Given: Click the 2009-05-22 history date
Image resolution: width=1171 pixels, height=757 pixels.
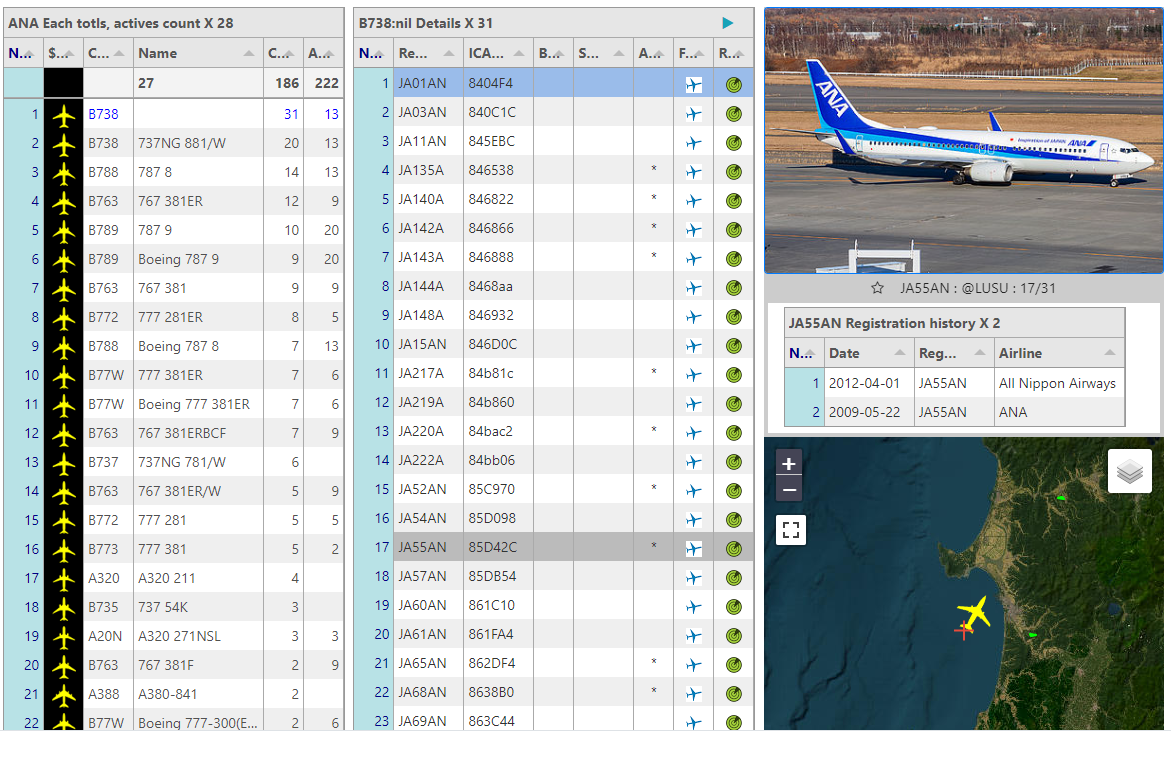Looking at the screenshot, I should [864, 412].
